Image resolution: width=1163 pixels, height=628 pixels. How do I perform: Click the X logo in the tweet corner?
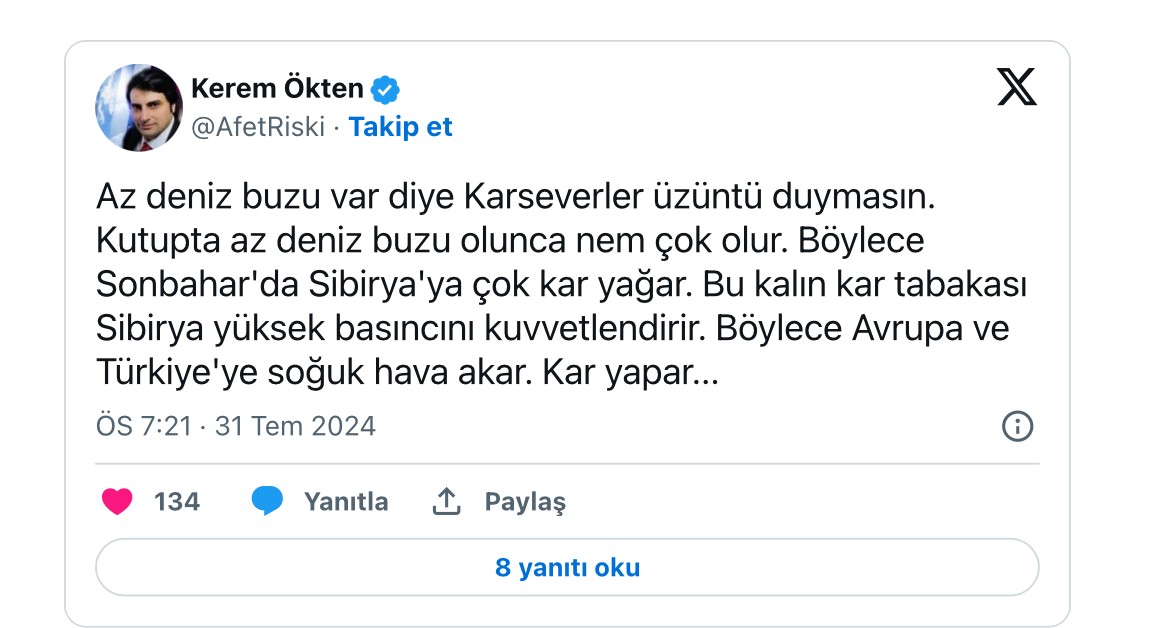[1017, 90]
